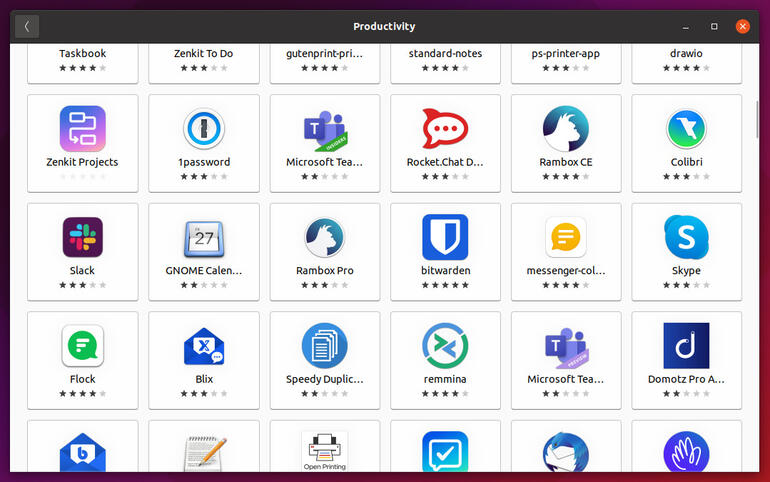Click the Rambox Pro name label

[x=325, y=270]
